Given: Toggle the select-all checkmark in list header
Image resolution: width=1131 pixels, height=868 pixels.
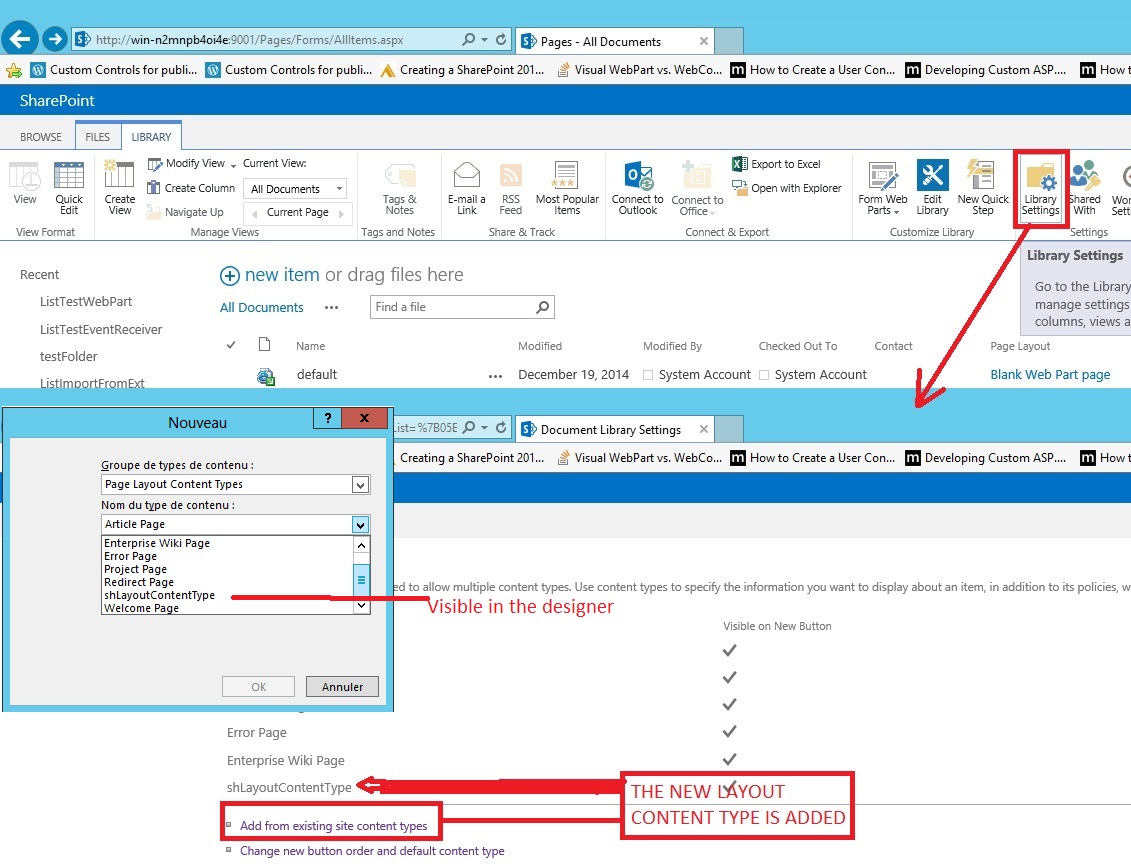Looking at the screenshot, I should tap(231, 345).
